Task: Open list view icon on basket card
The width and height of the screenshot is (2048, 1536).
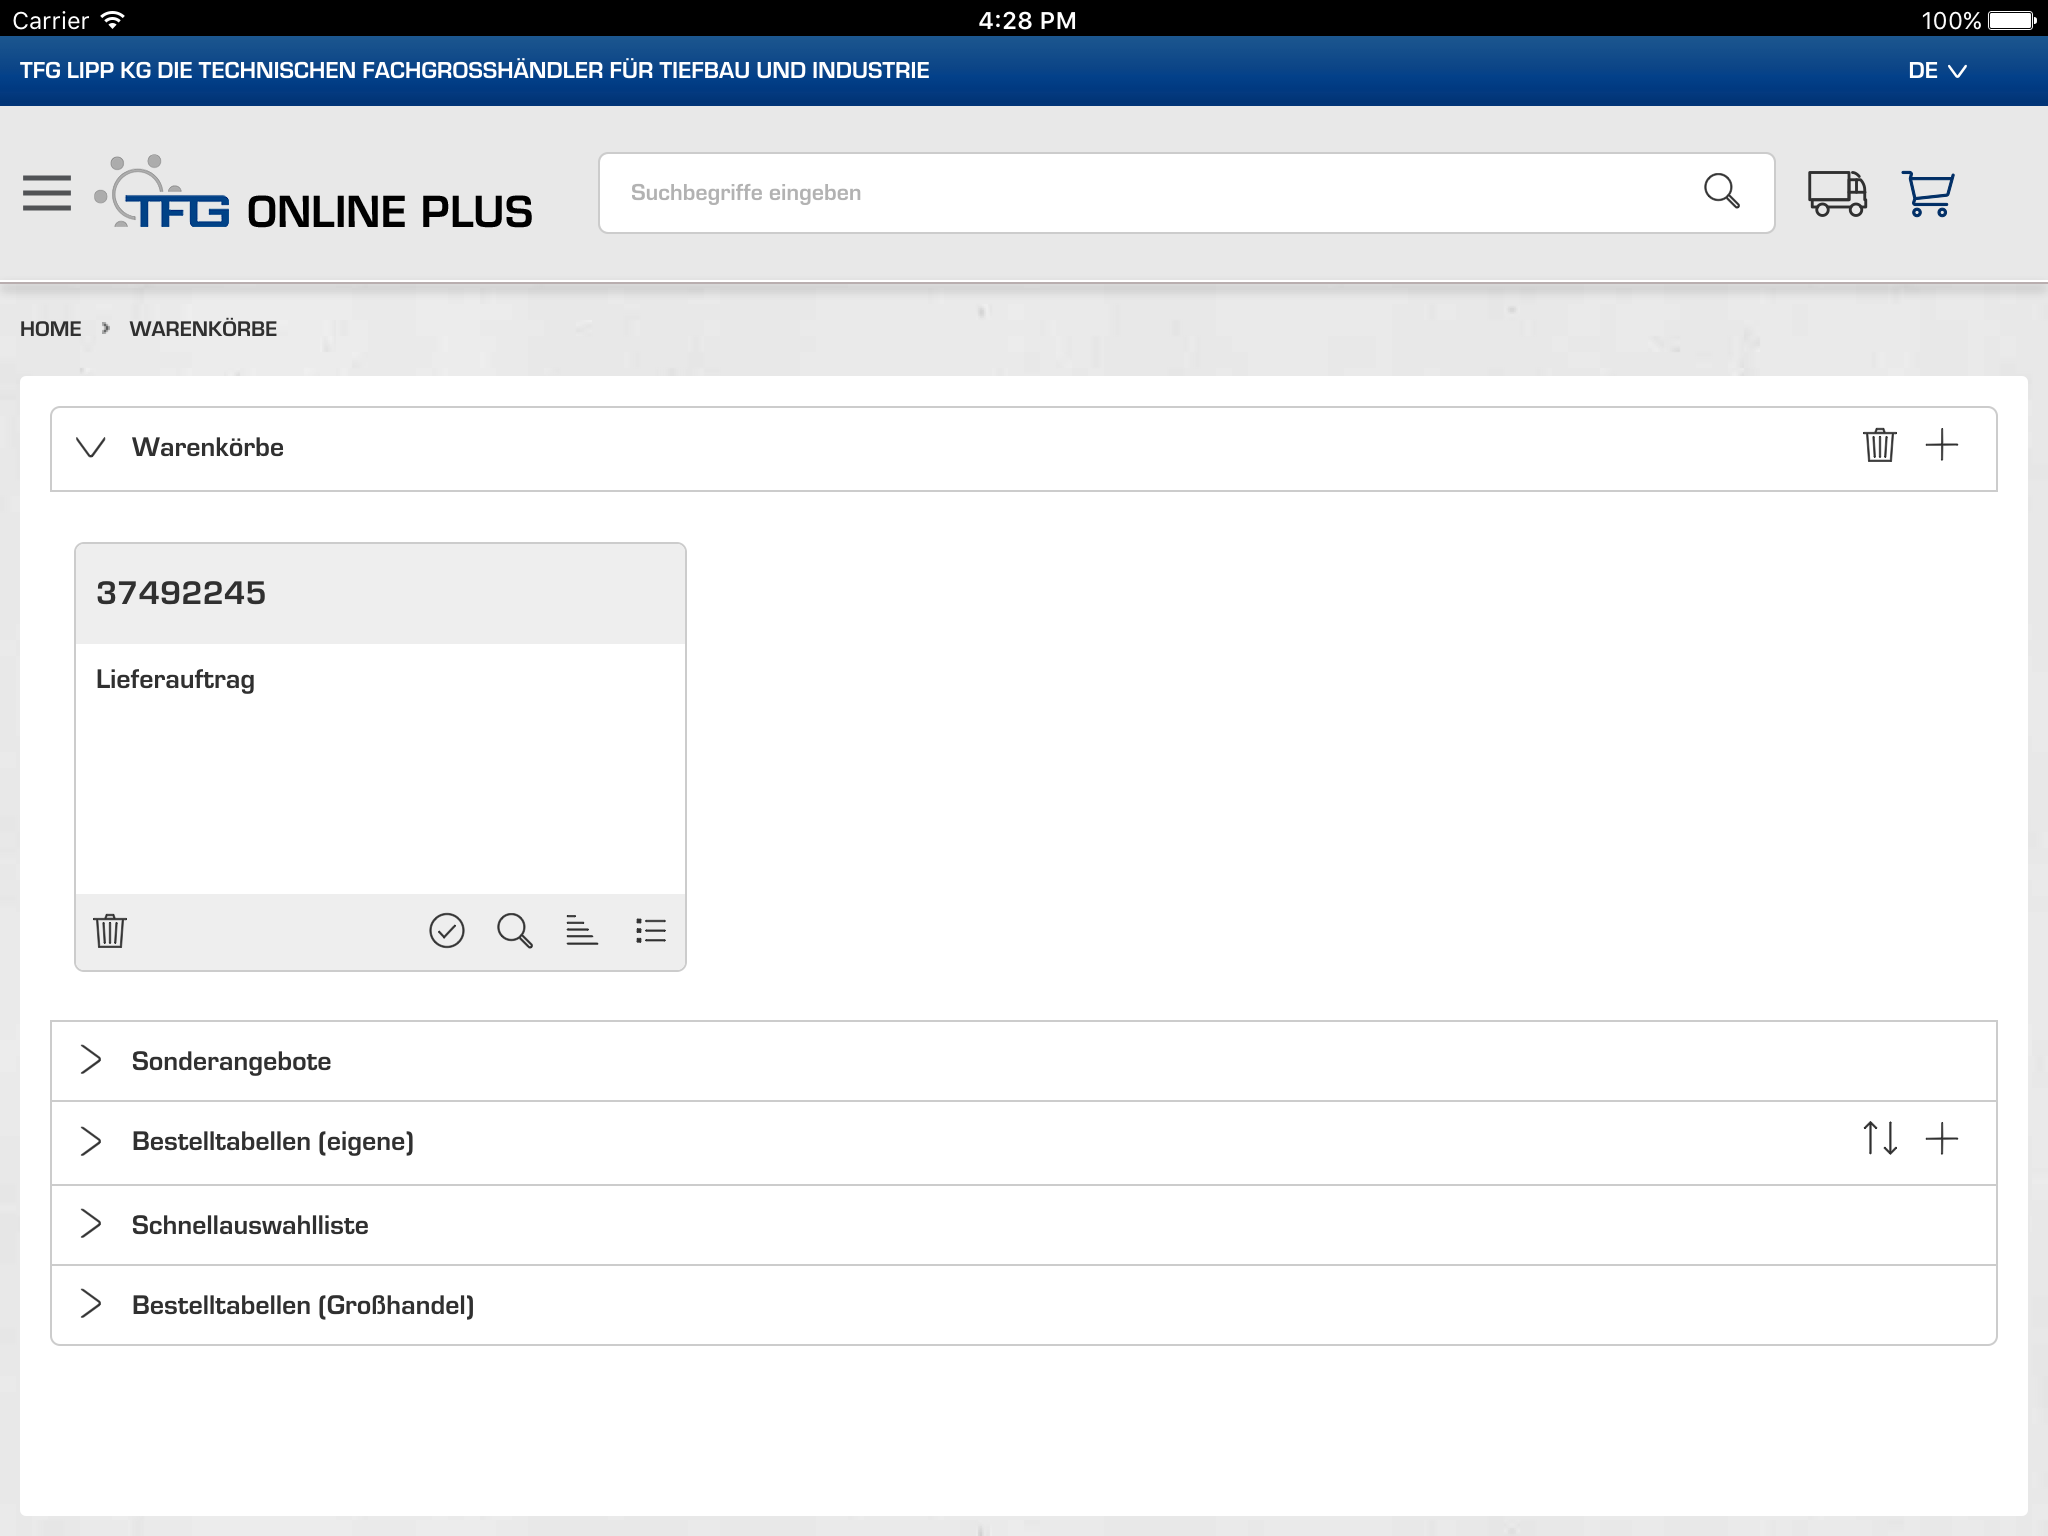Action: [650, 931]
